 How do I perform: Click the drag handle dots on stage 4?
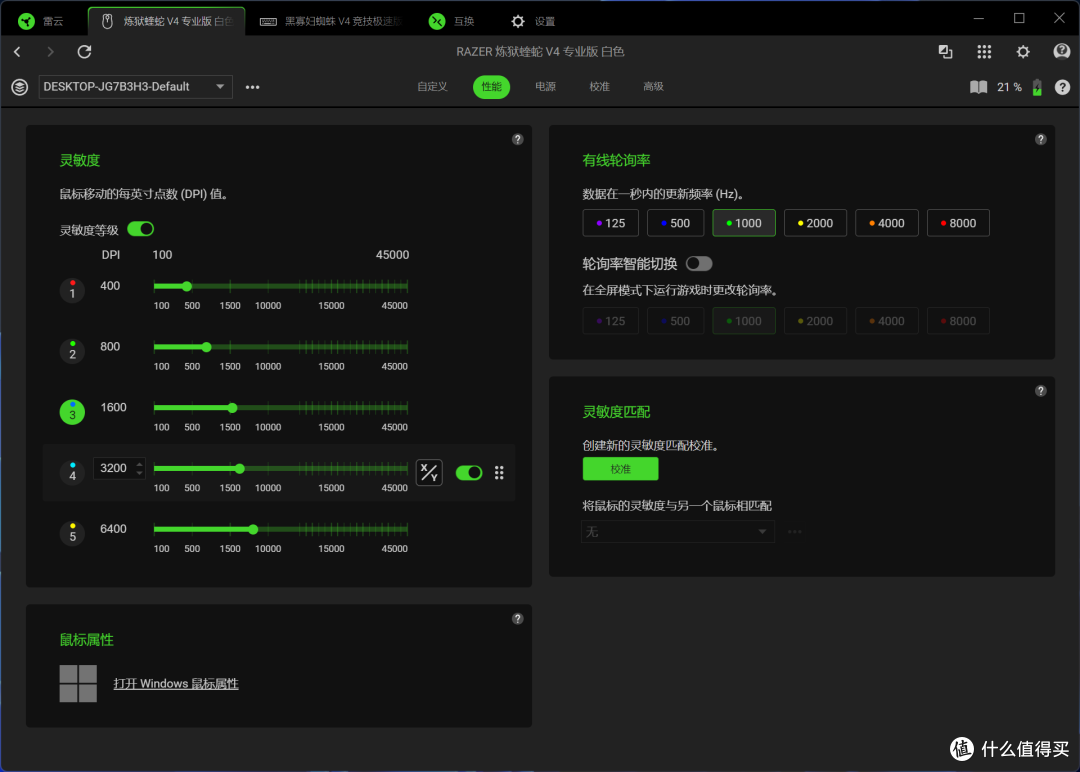[499, 472]
